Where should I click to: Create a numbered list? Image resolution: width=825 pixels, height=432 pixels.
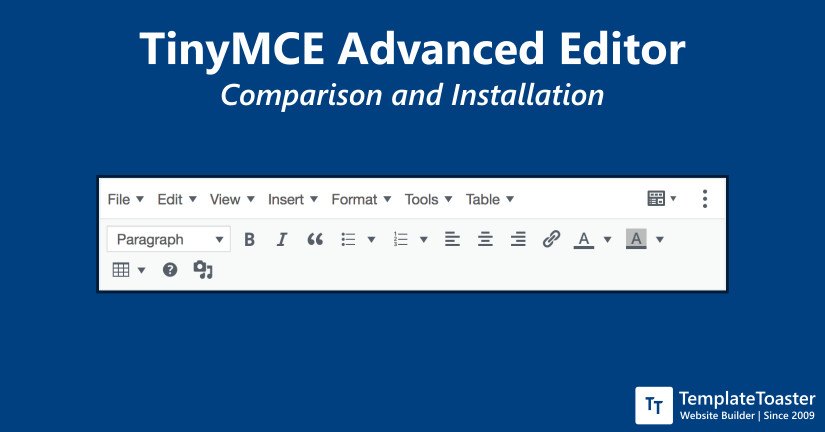[401, 240]
